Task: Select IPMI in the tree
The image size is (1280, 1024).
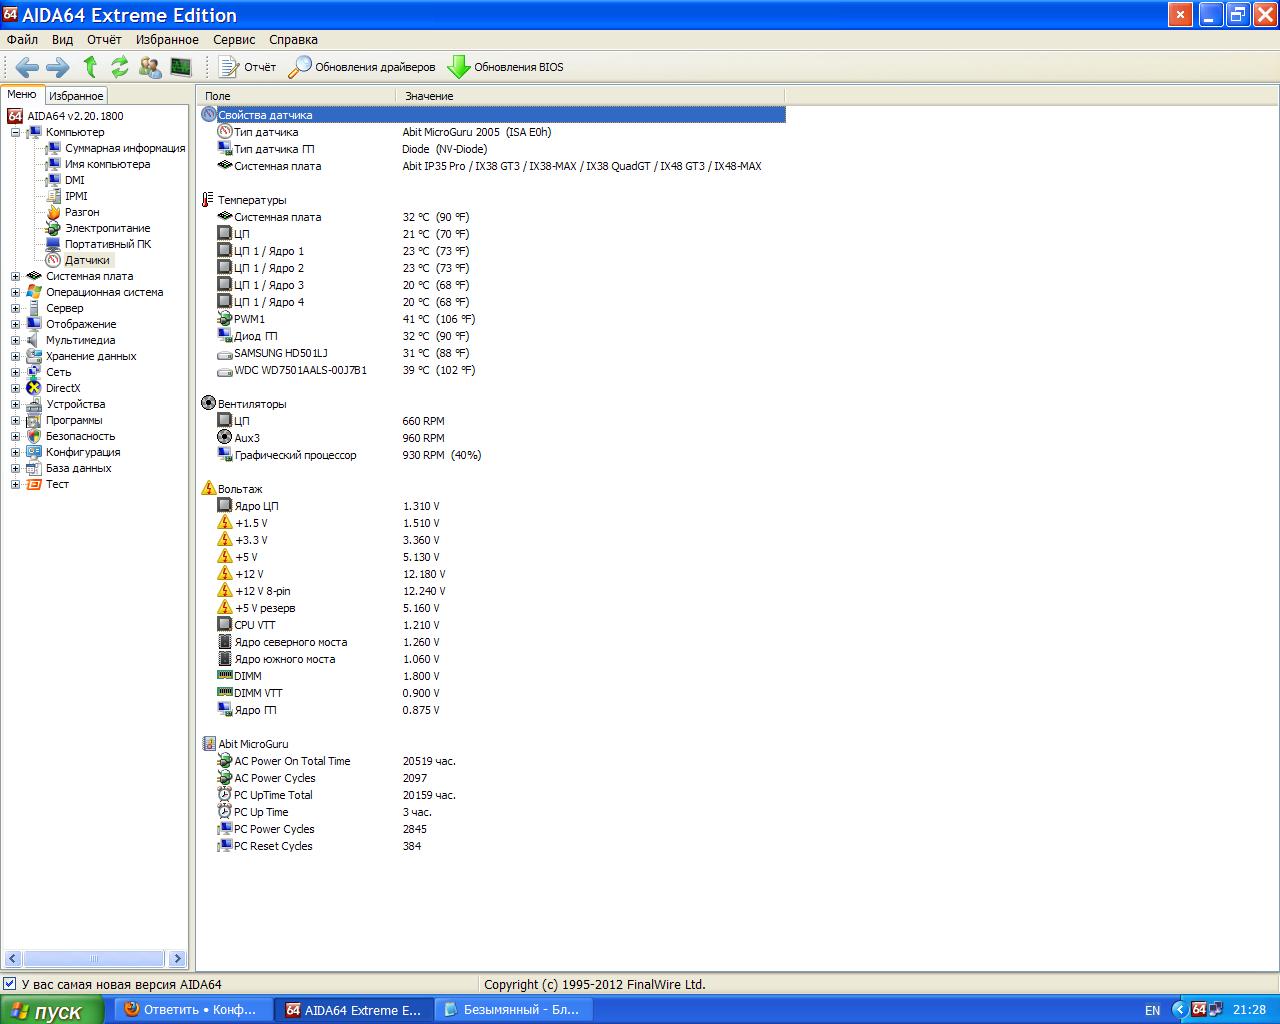Action: (x=76, y=196)
